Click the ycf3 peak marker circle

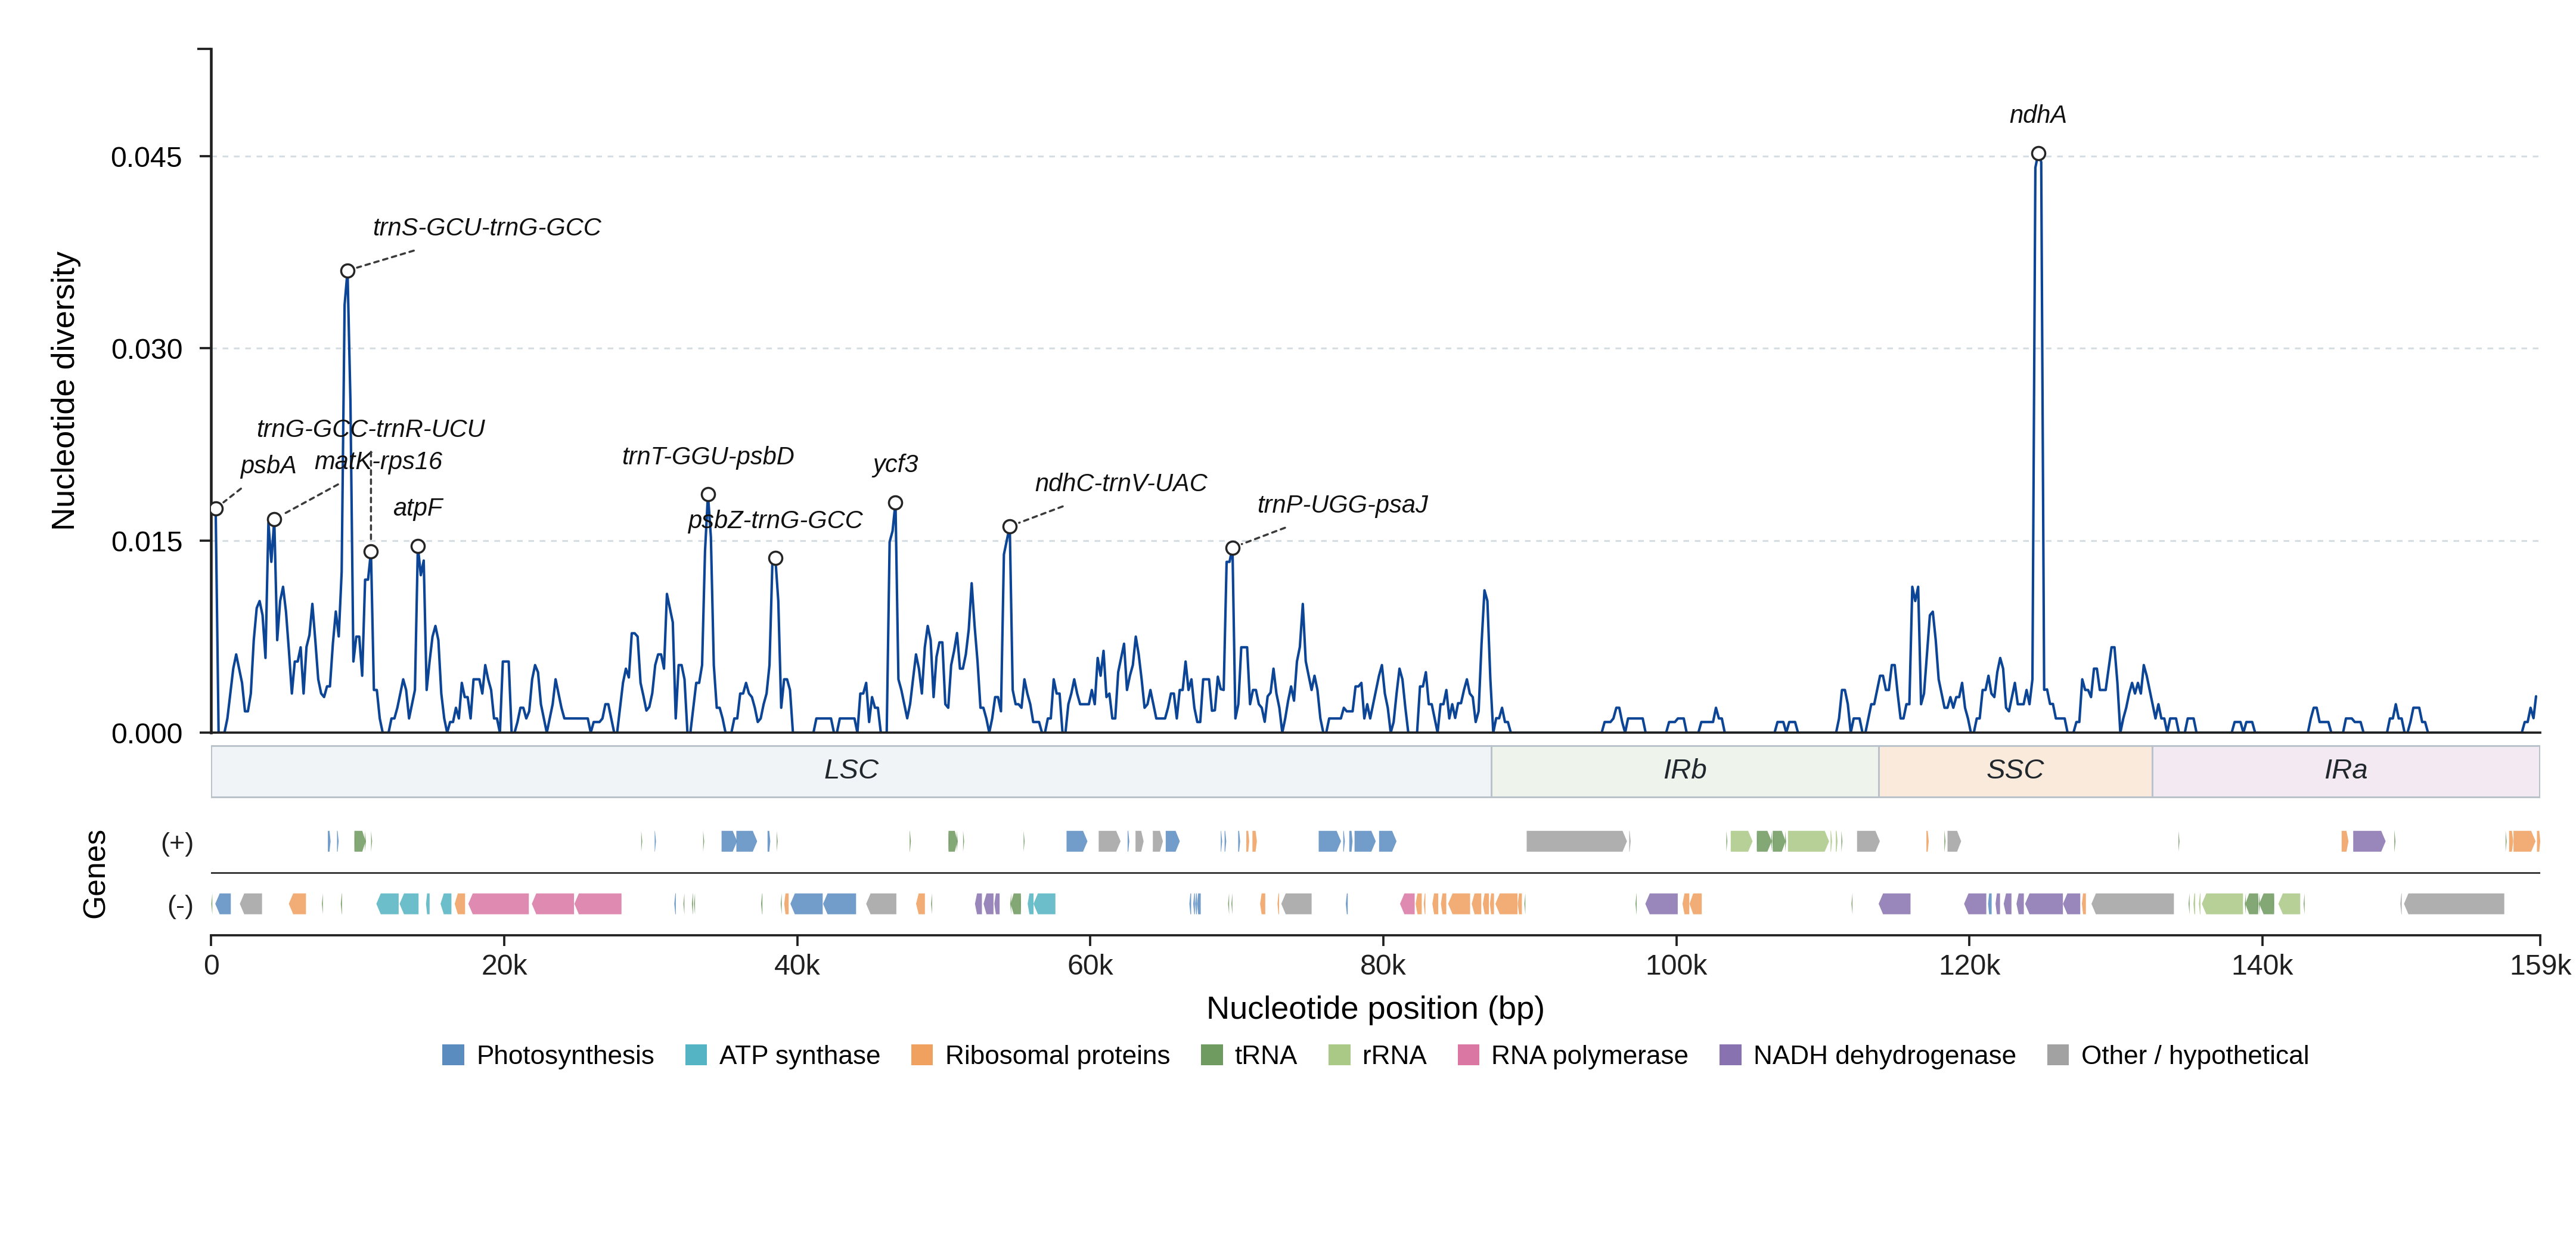pyautogui.click(x=895, y=503)
